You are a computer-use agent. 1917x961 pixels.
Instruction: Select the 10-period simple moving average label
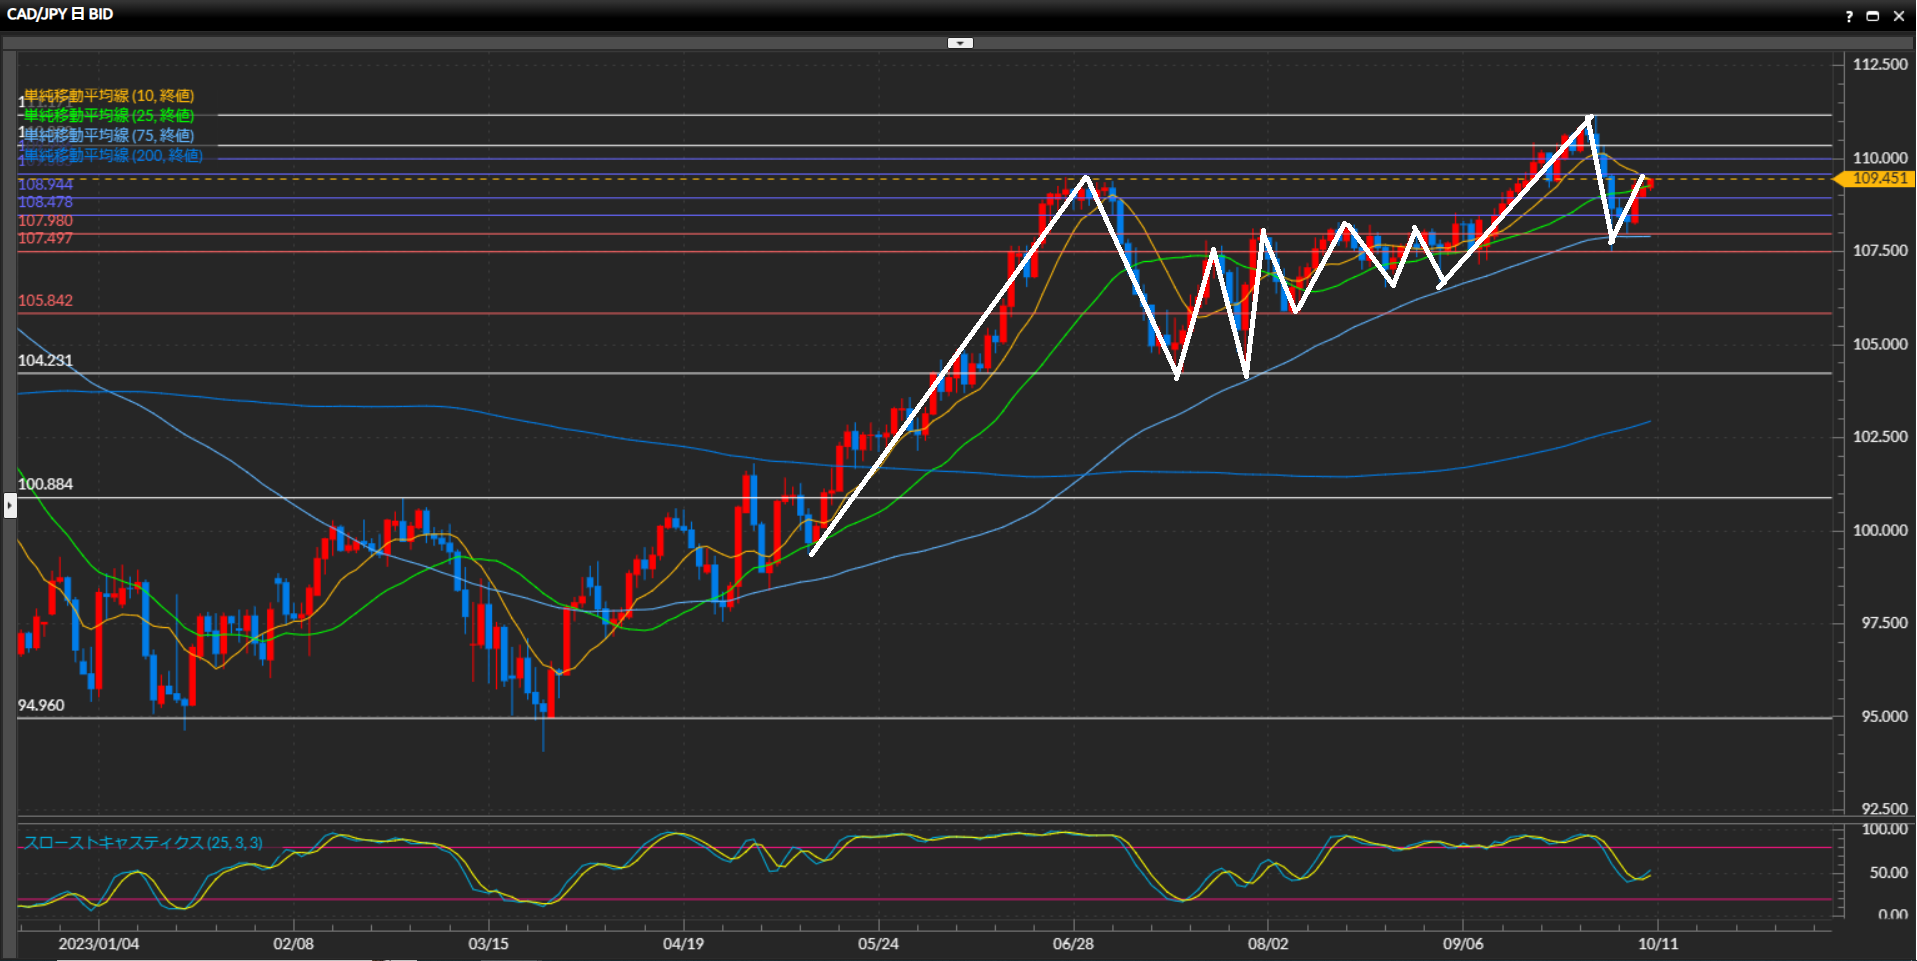[109, 96]
